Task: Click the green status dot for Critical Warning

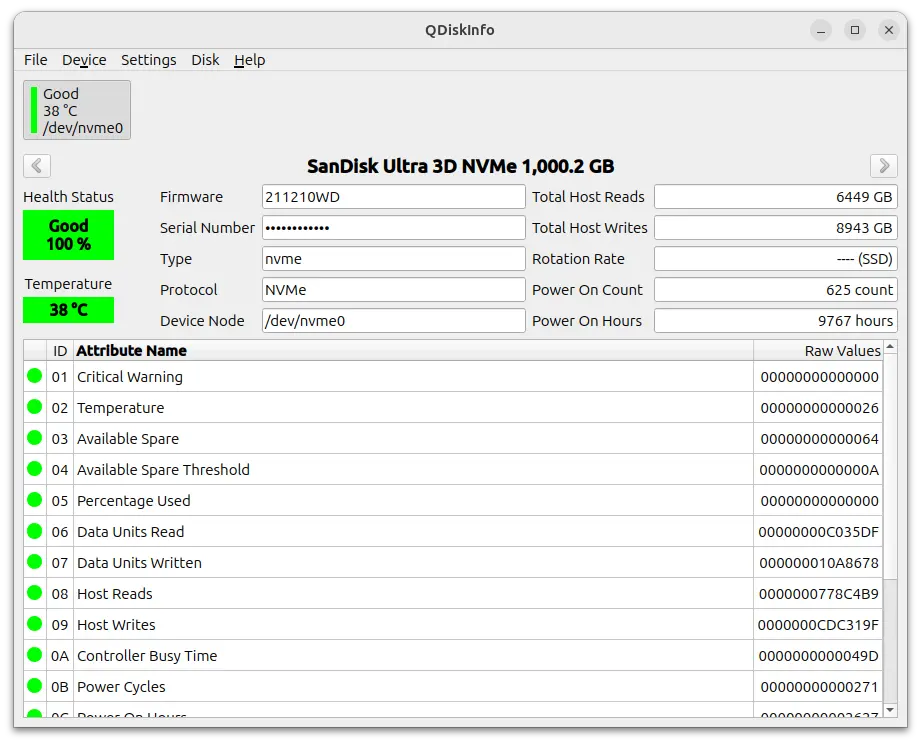Action: (x=35, y=376)
